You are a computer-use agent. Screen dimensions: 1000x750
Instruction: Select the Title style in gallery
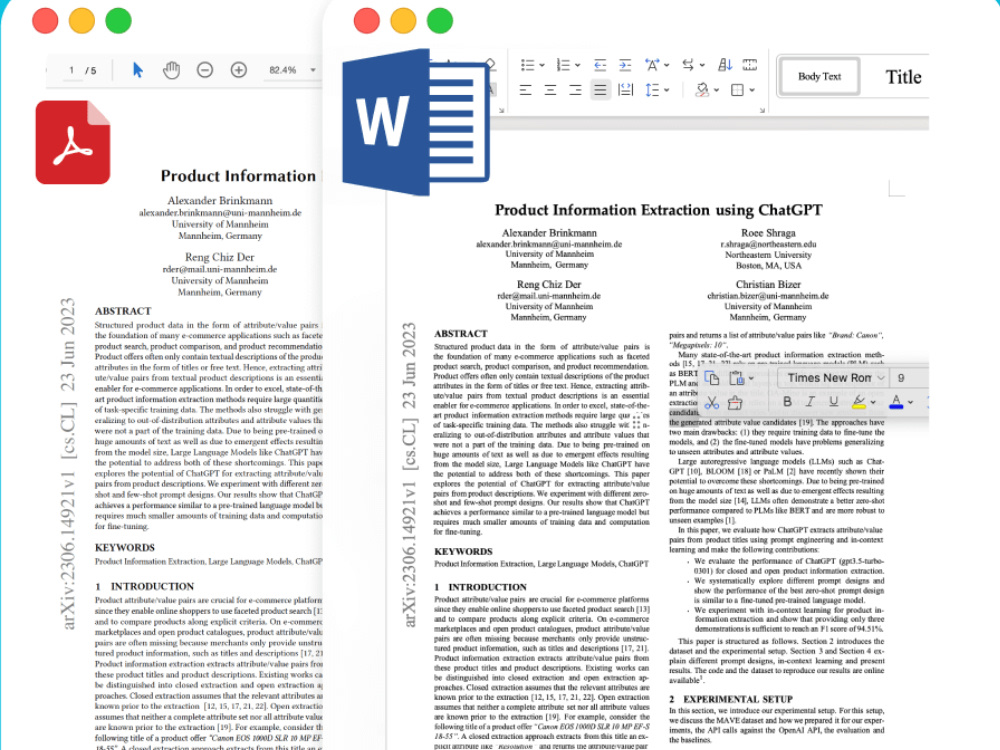point(903,77)
